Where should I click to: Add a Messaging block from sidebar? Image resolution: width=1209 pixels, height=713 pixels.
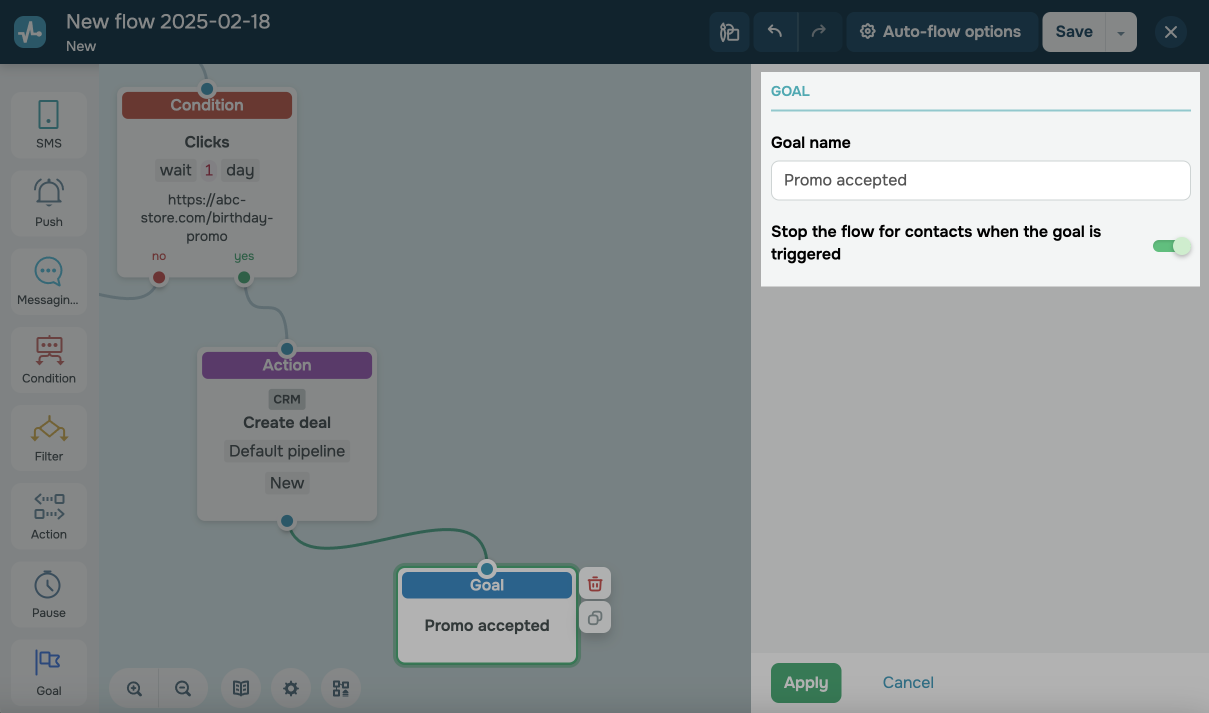(48, 281)
